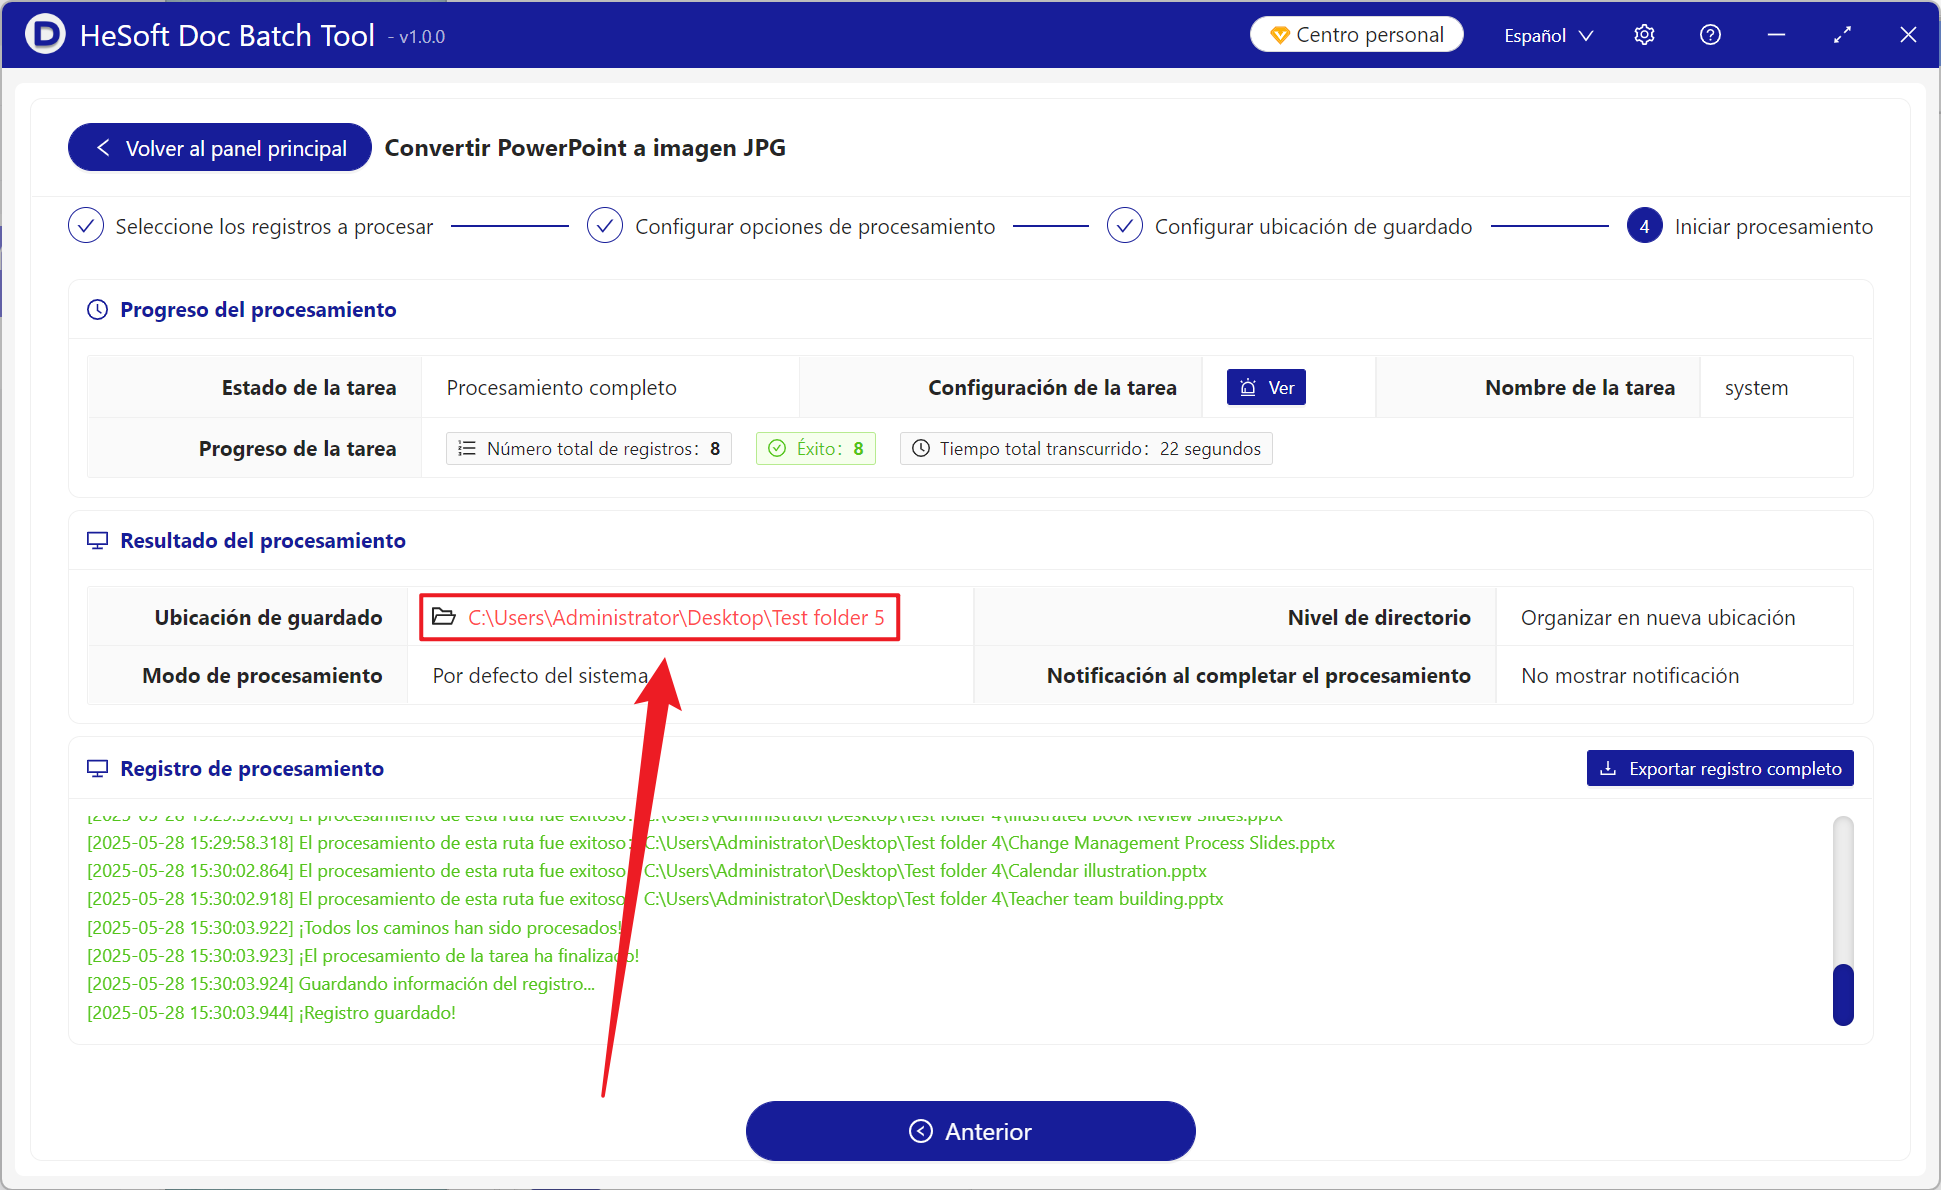Click Por defecto del sistema value
The height and width of the screenshot is (1190, 1941).
tap(540, 676)
